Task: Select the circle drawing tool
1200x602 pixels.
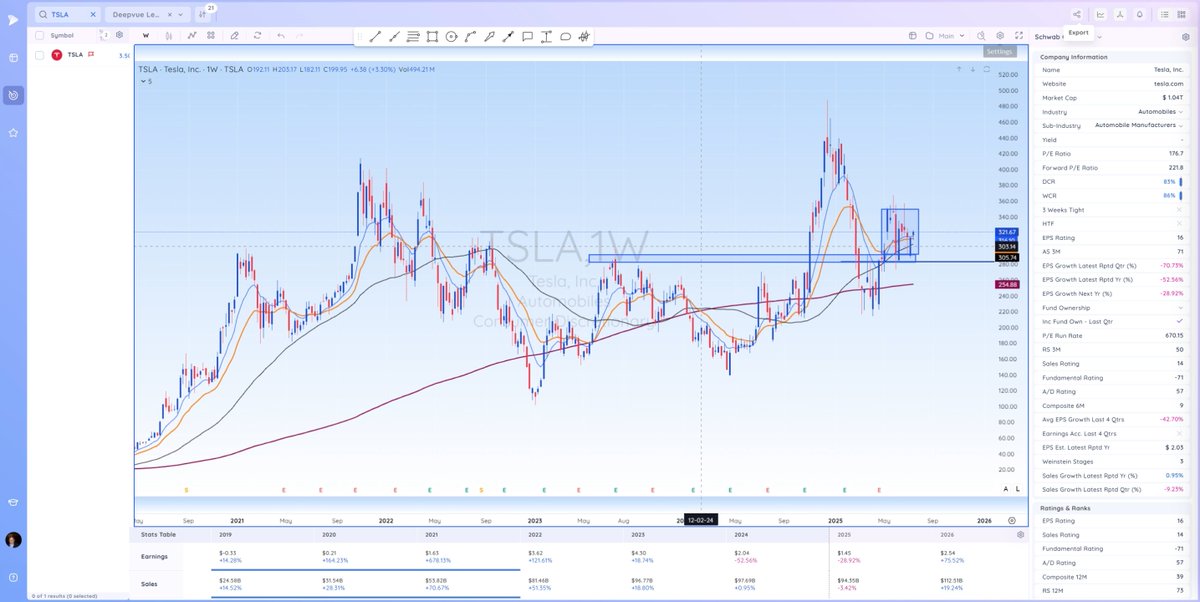Action: [x=451, y=37]
